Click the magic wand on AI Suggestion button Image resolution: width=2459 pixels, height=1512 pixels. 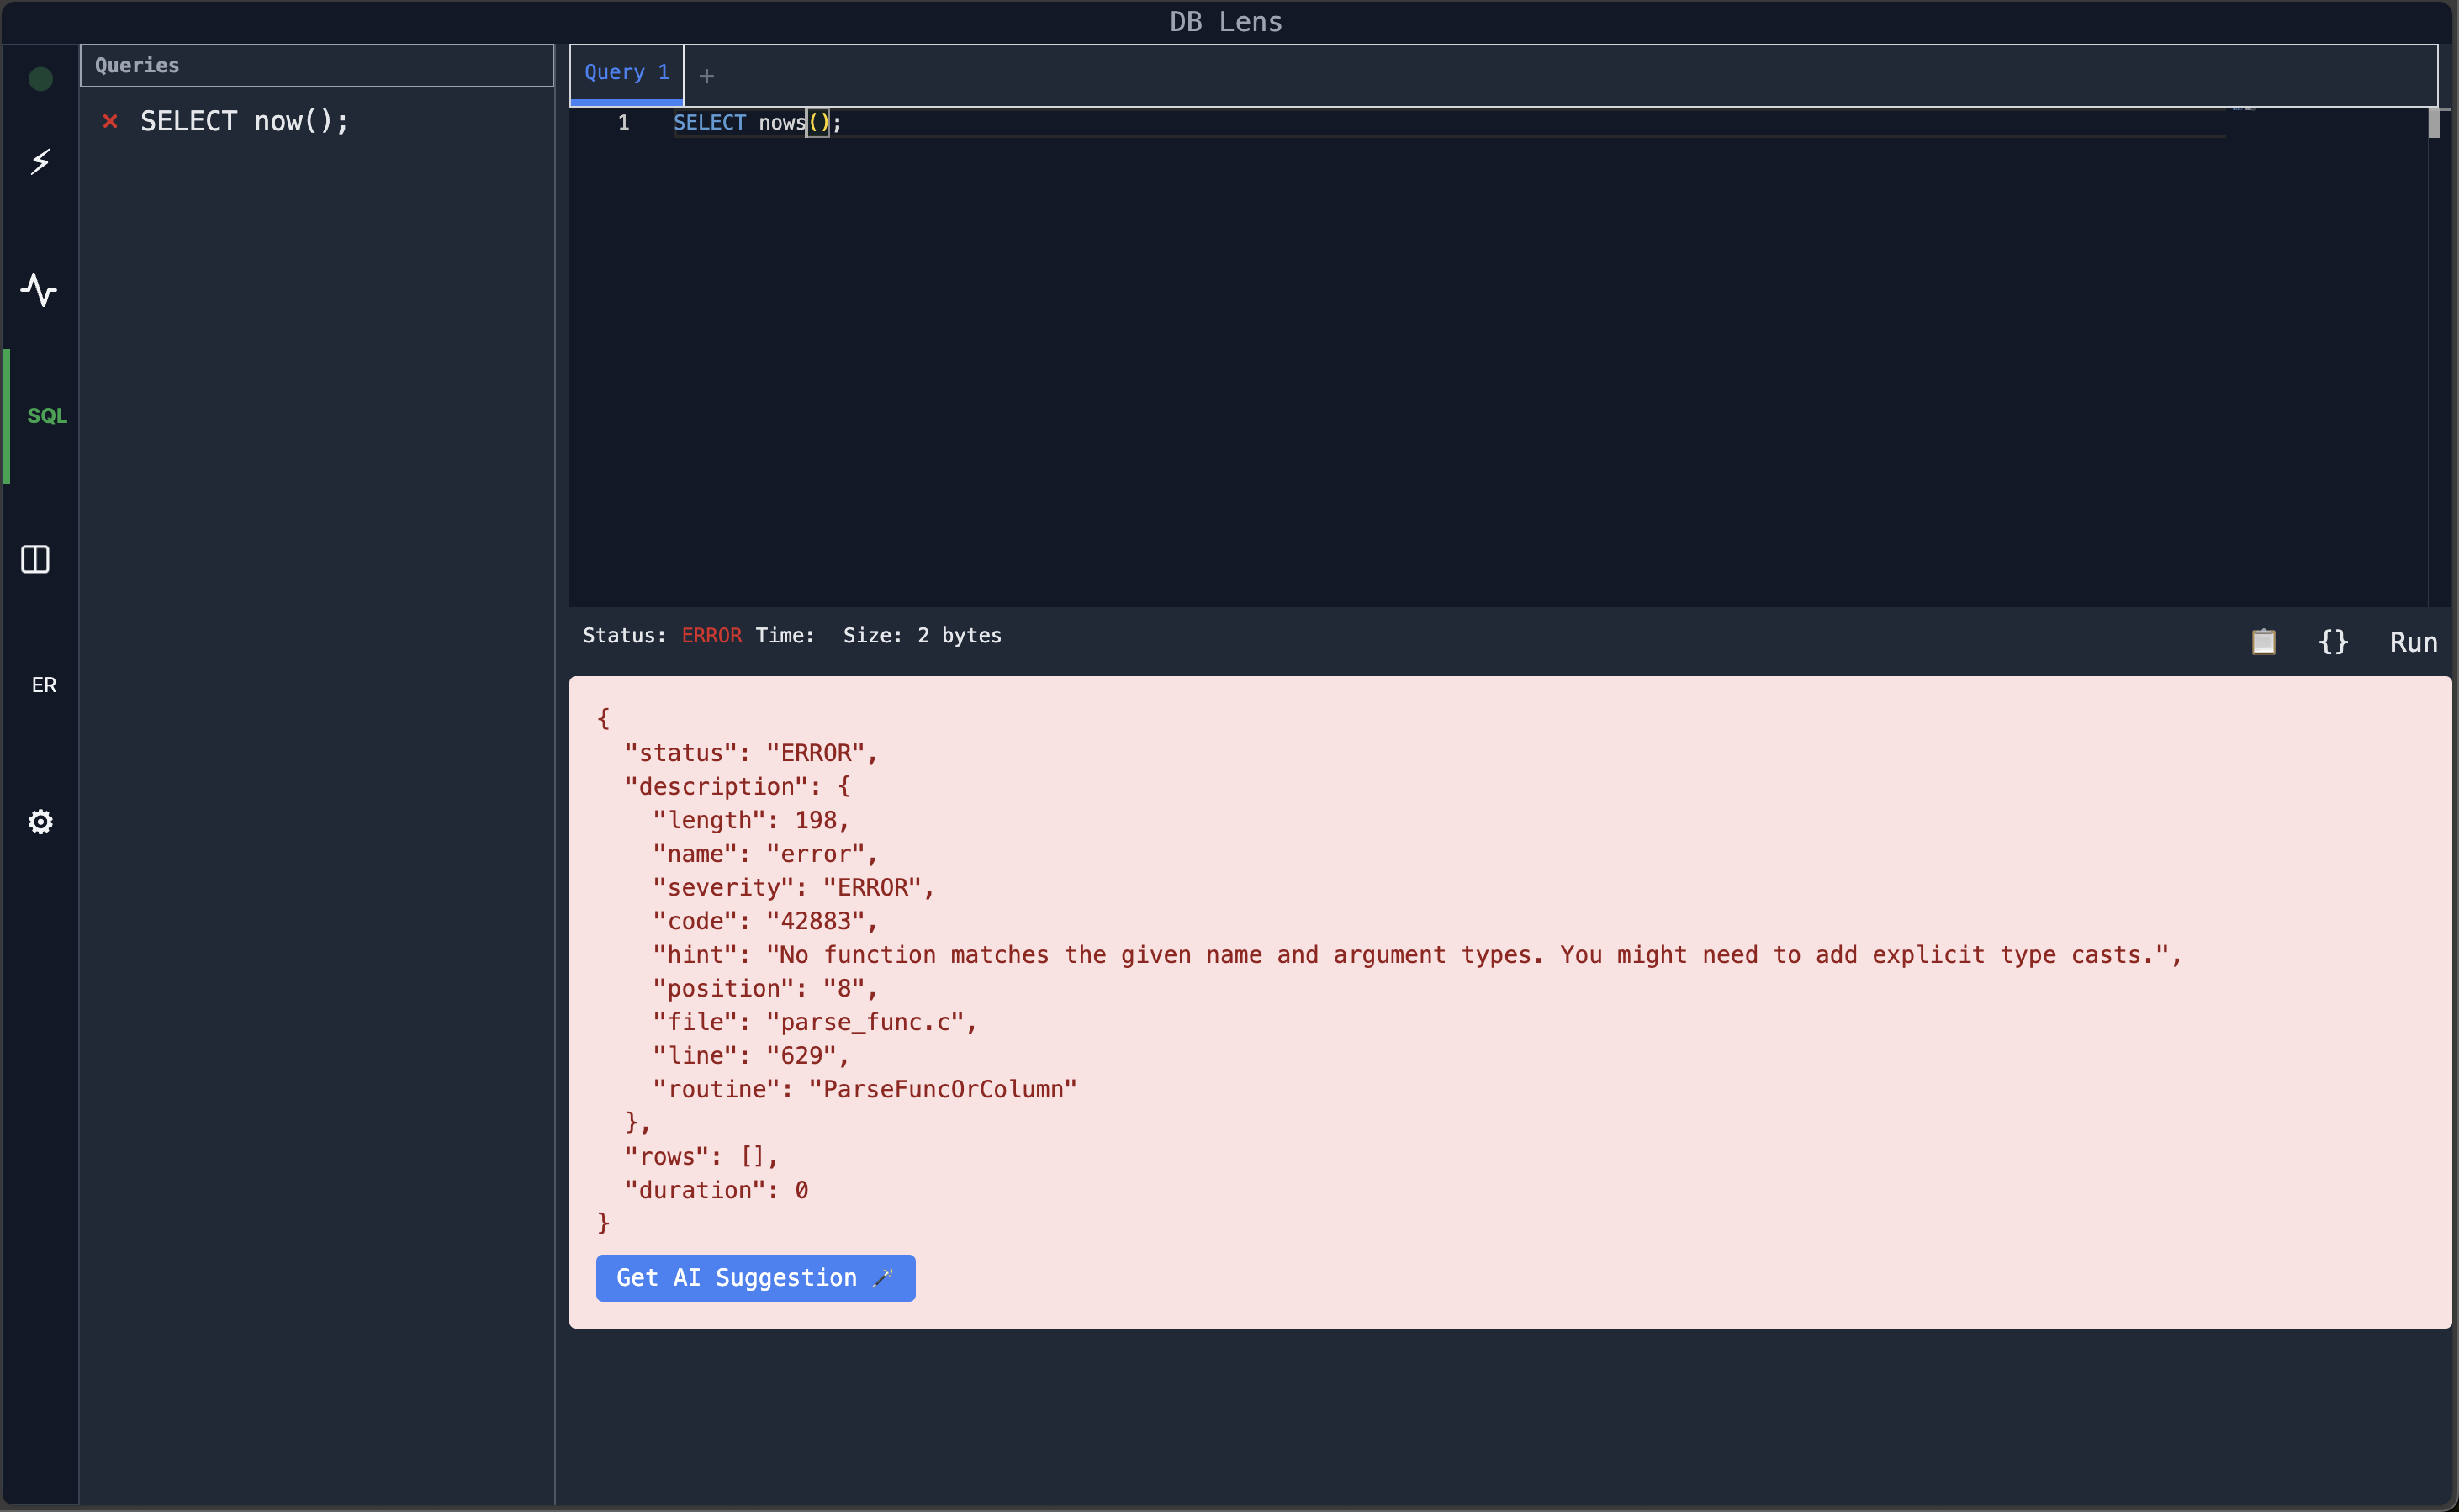884,1277
